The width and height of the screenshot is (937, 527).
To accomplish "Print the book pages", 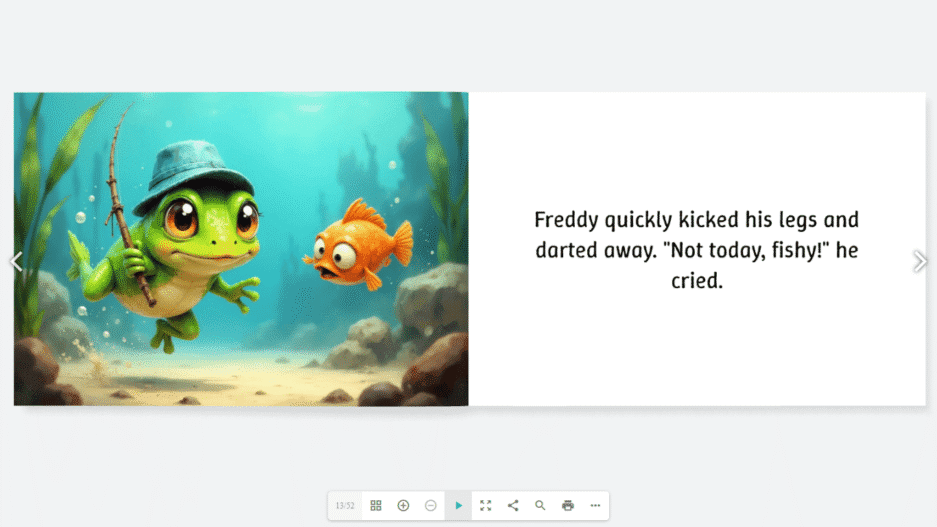I will click(x=568, y=505).
